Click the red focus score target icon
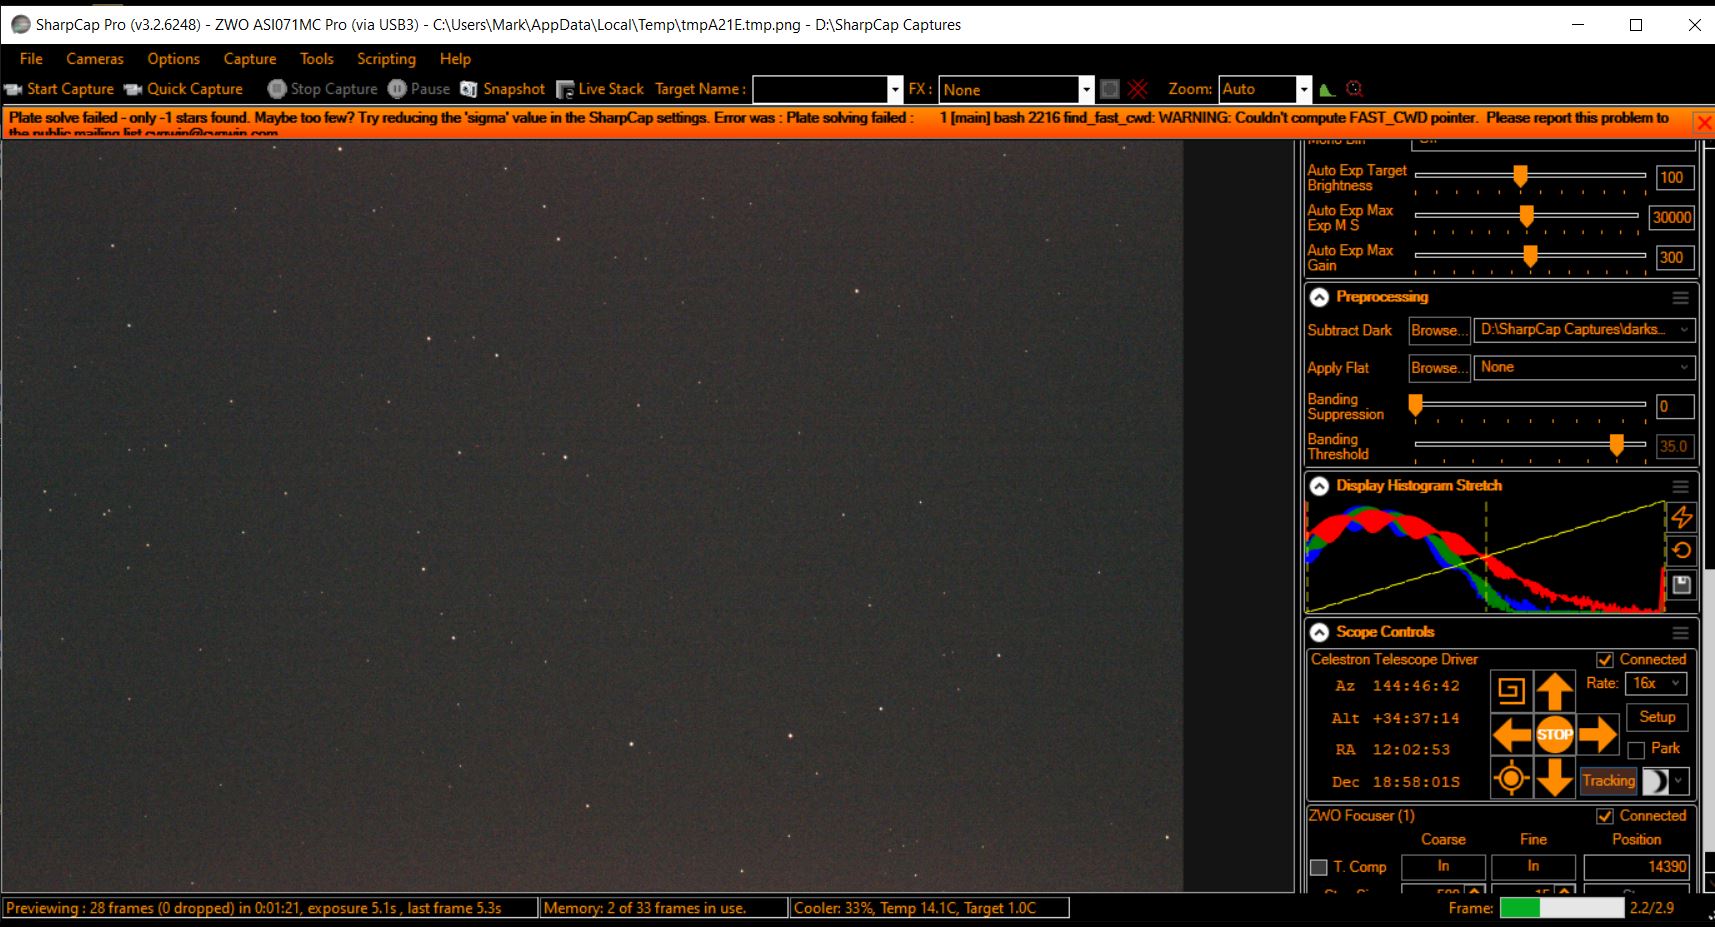 coord(1354,89)
